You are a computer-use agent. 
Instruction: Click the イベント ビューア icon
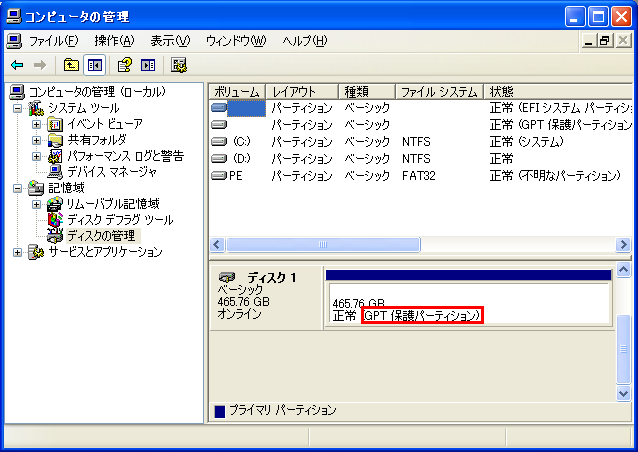tap(55, 124)
